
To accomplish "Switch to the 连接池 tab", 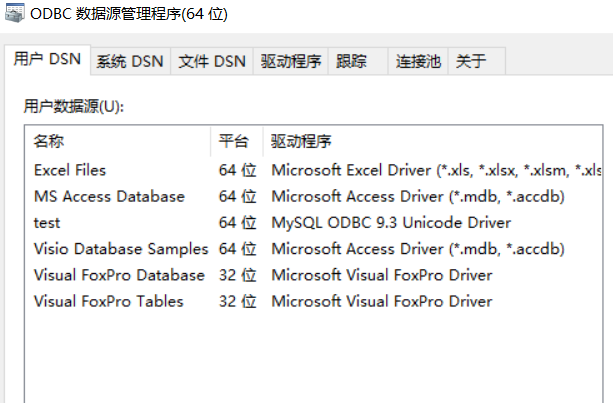I will [x=418, y=61].
